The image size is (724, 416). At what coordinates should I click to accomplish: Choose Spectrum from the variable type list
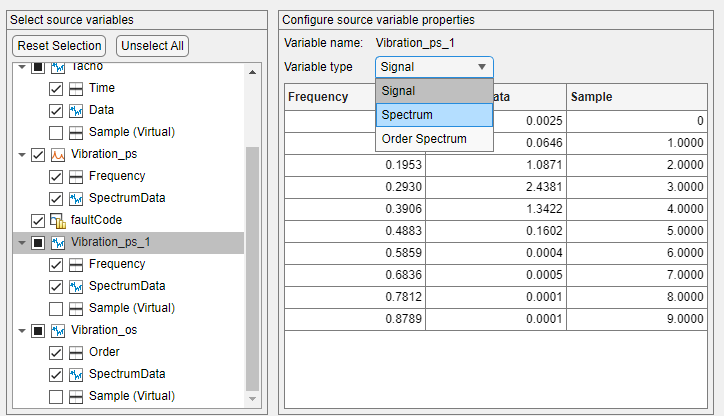434,115
